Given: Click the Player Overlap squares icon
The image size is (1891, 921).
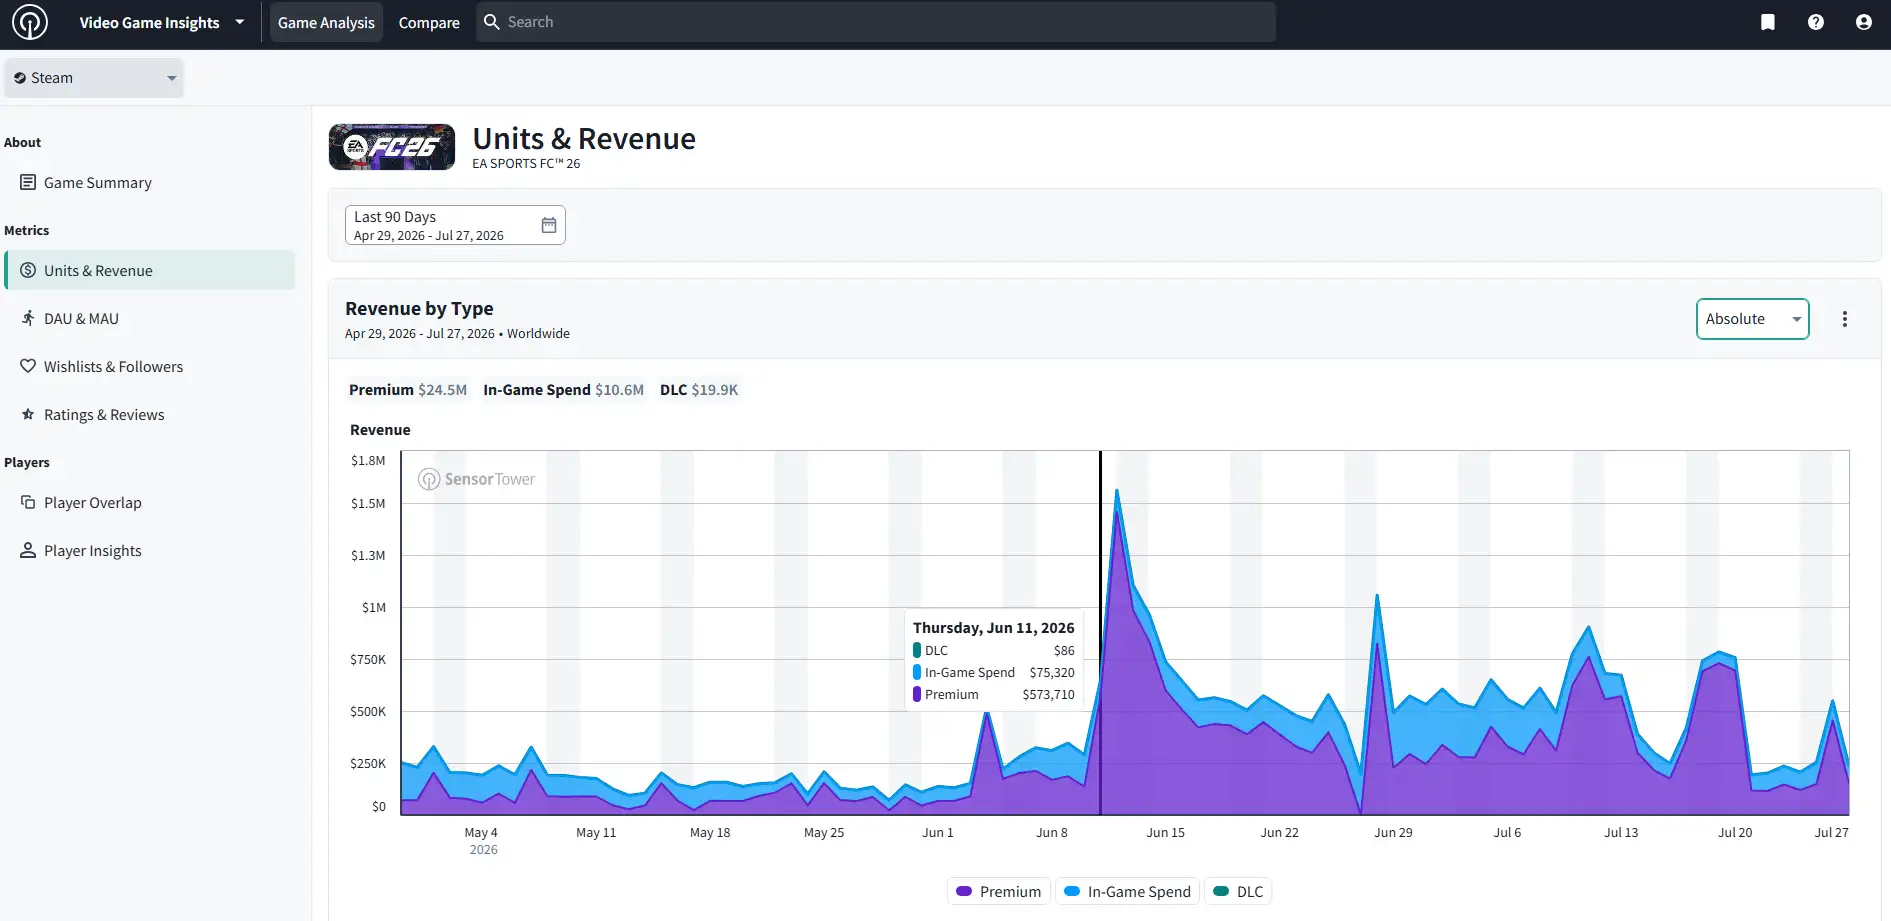Looking at the screenshot, I should click(x=28, y=502).
